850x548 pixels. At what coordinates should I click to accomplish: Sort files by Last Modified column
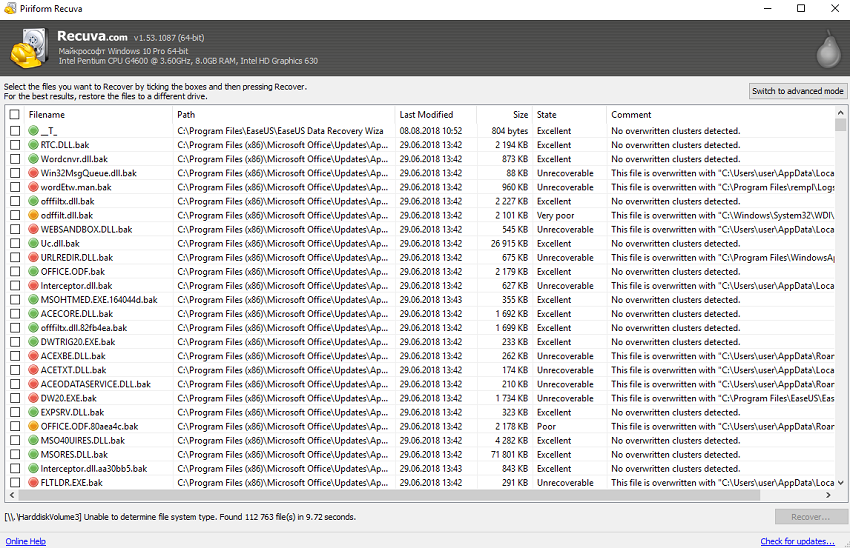pos(425,115)
